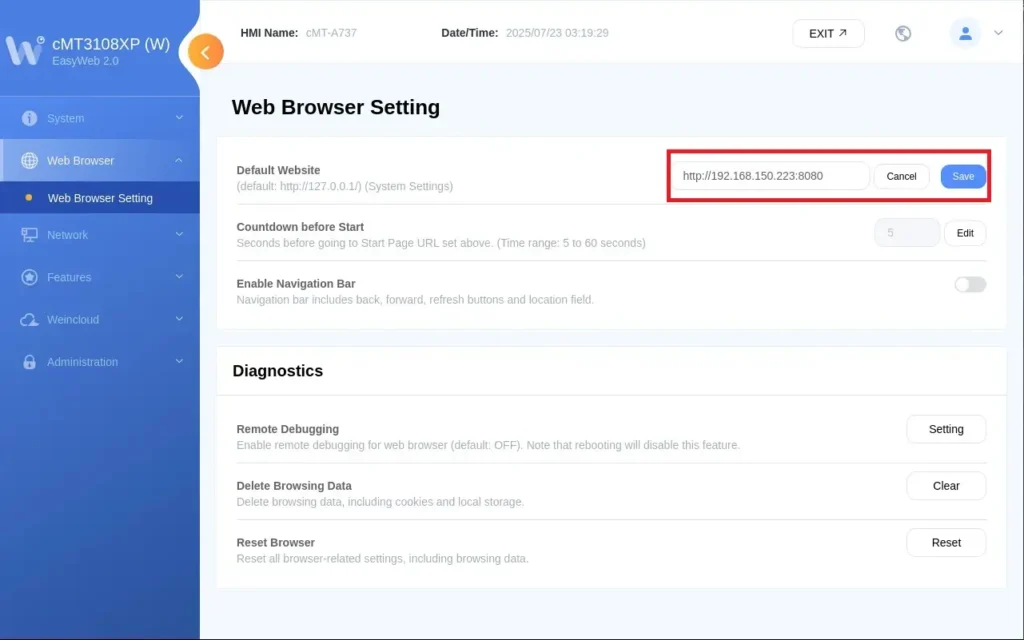Click cMT3108XP (W) product title
The width and height of the screenshot is (1024, 640).
(111, 44)
